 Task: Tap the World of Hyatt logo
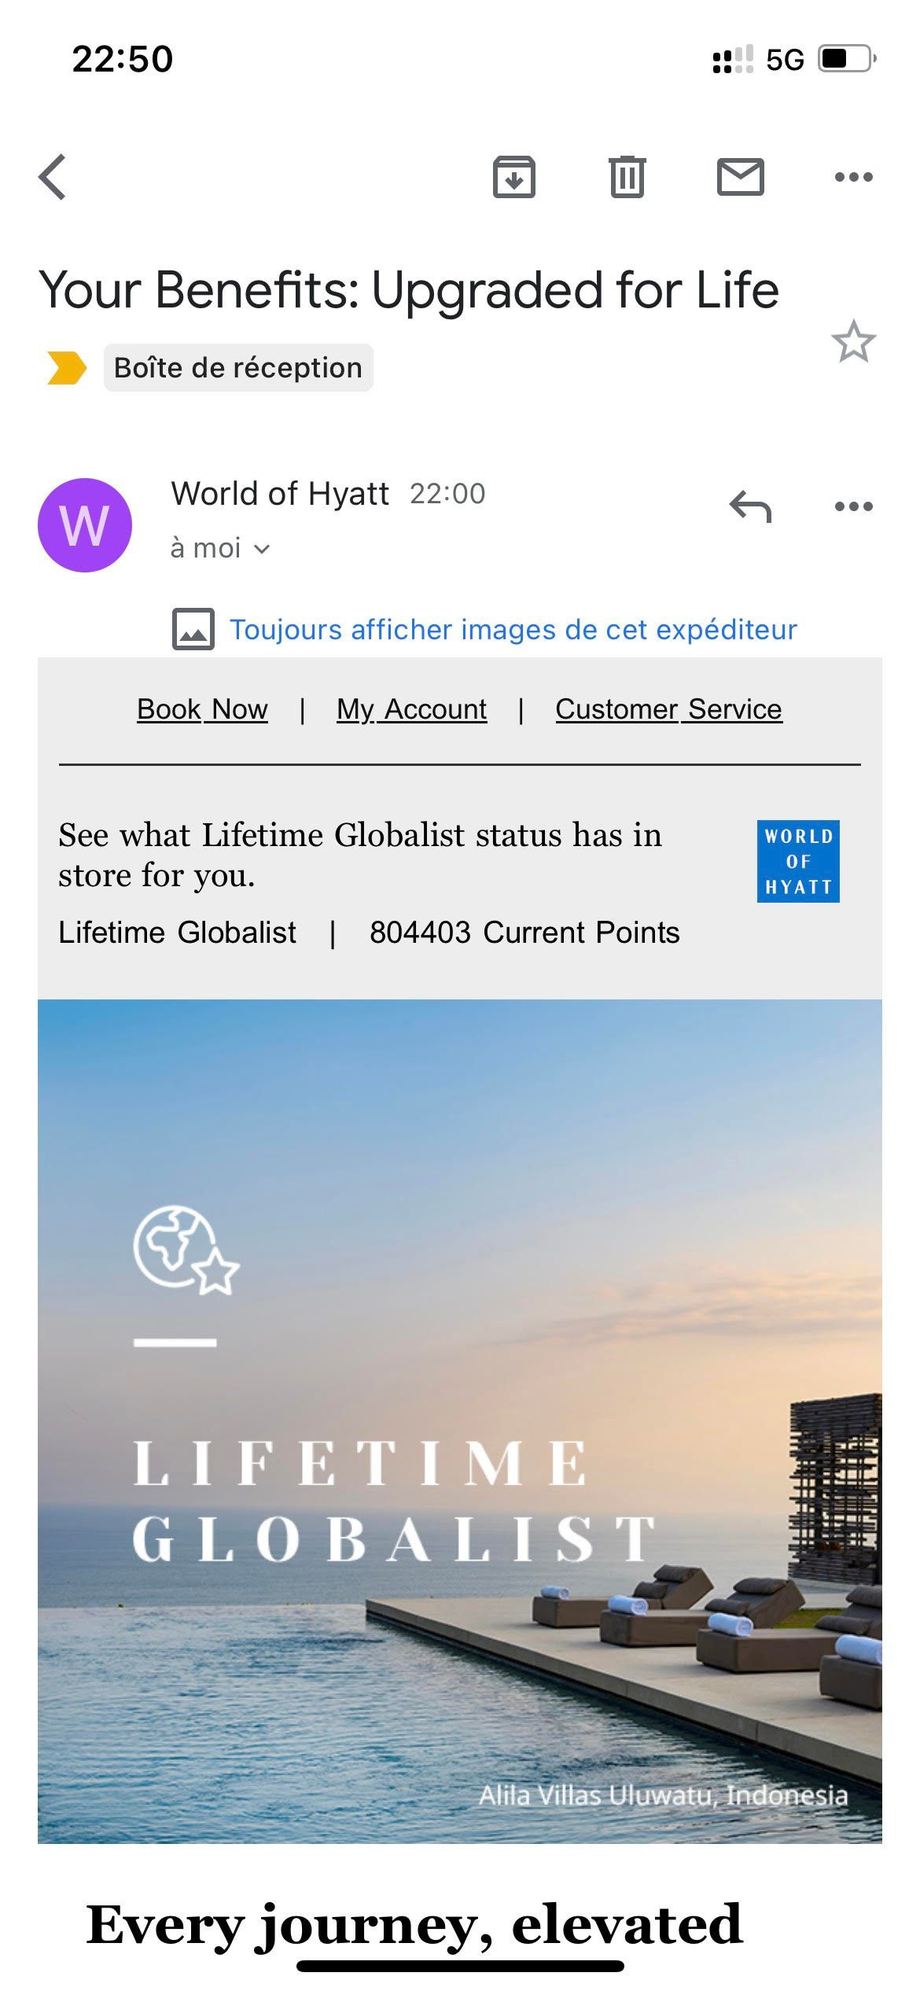click(798, 861)
